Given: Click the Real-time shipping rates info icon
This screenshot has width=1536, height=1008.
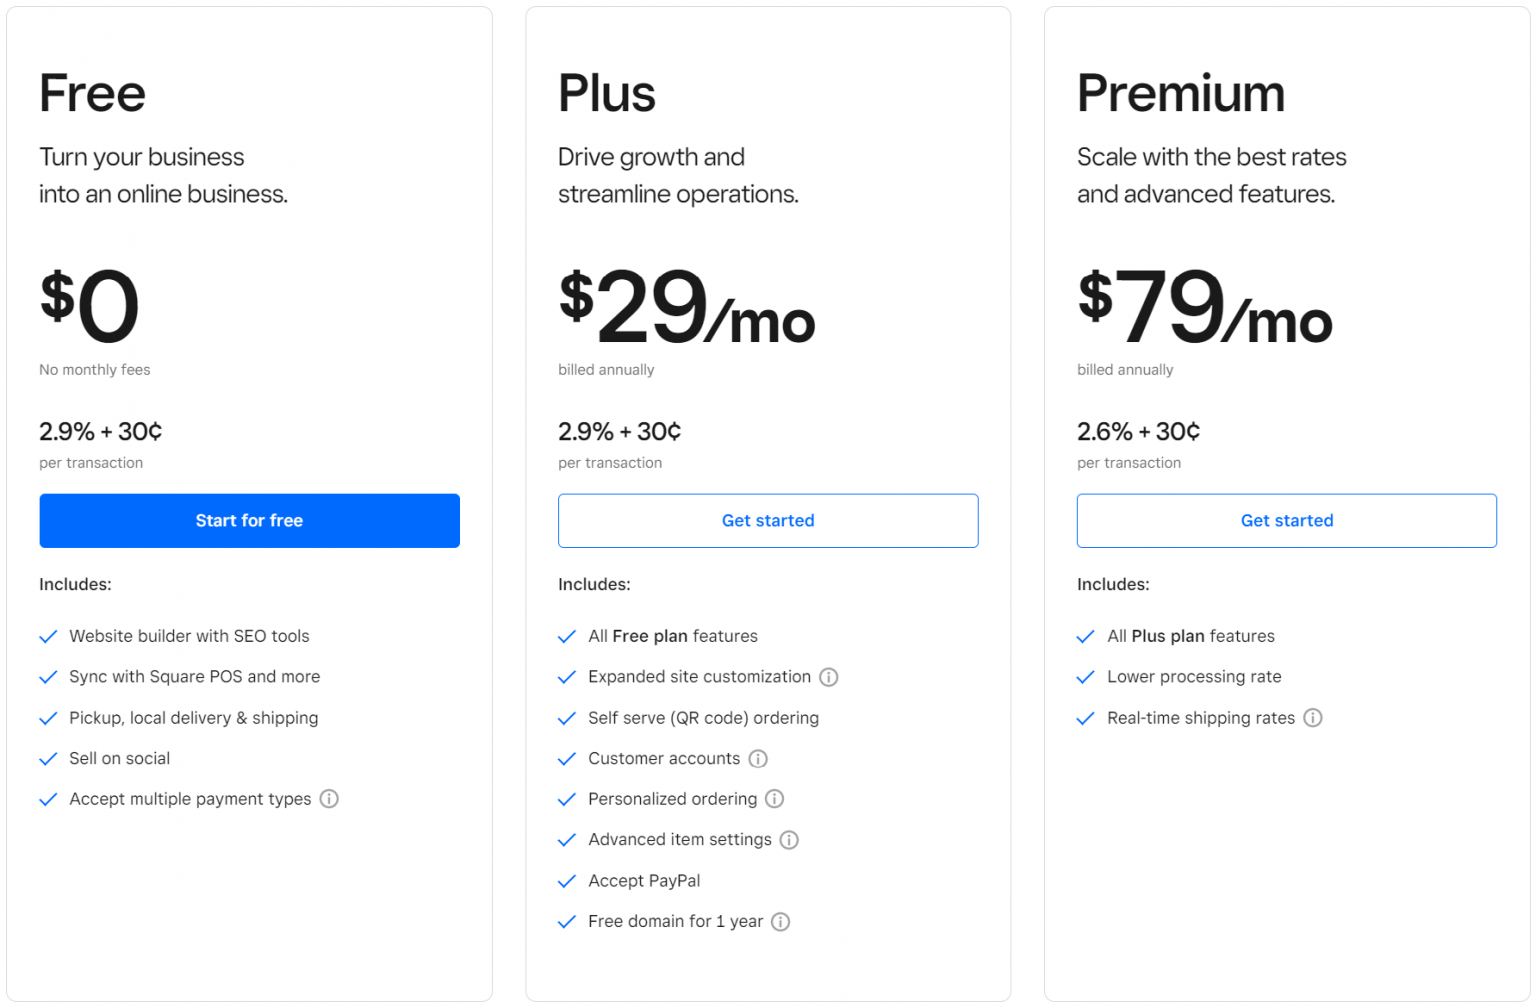Looking at the screenshot, I should coord(1313,718).
